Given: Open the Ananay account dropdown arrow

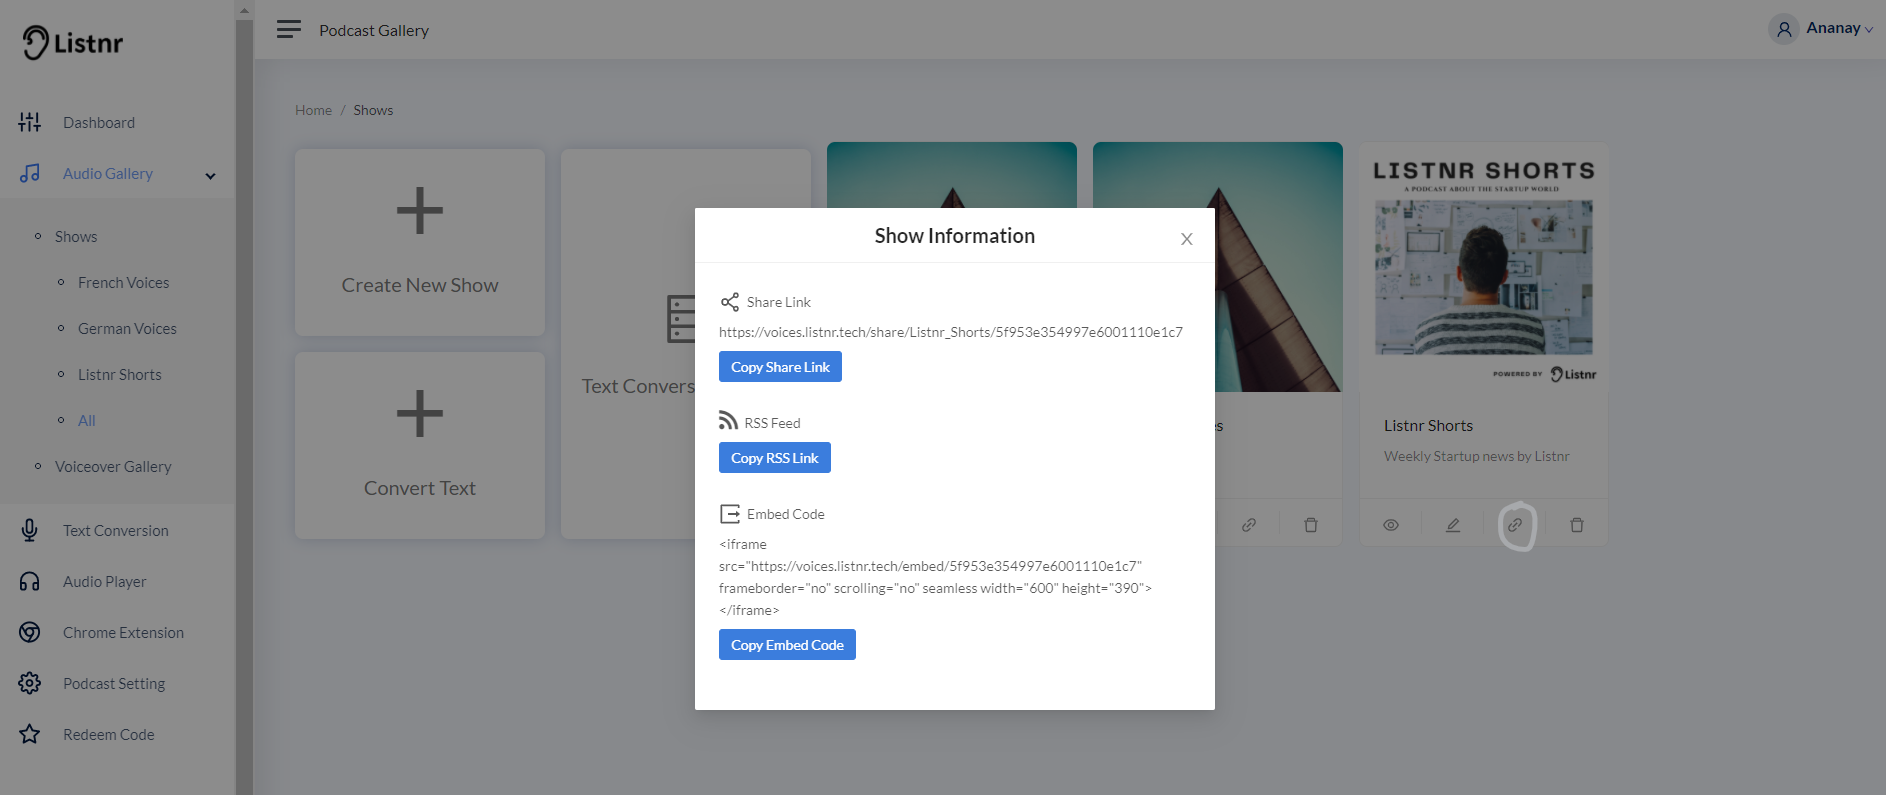Looking at the screenshot, I should (x=1869, y=30).
